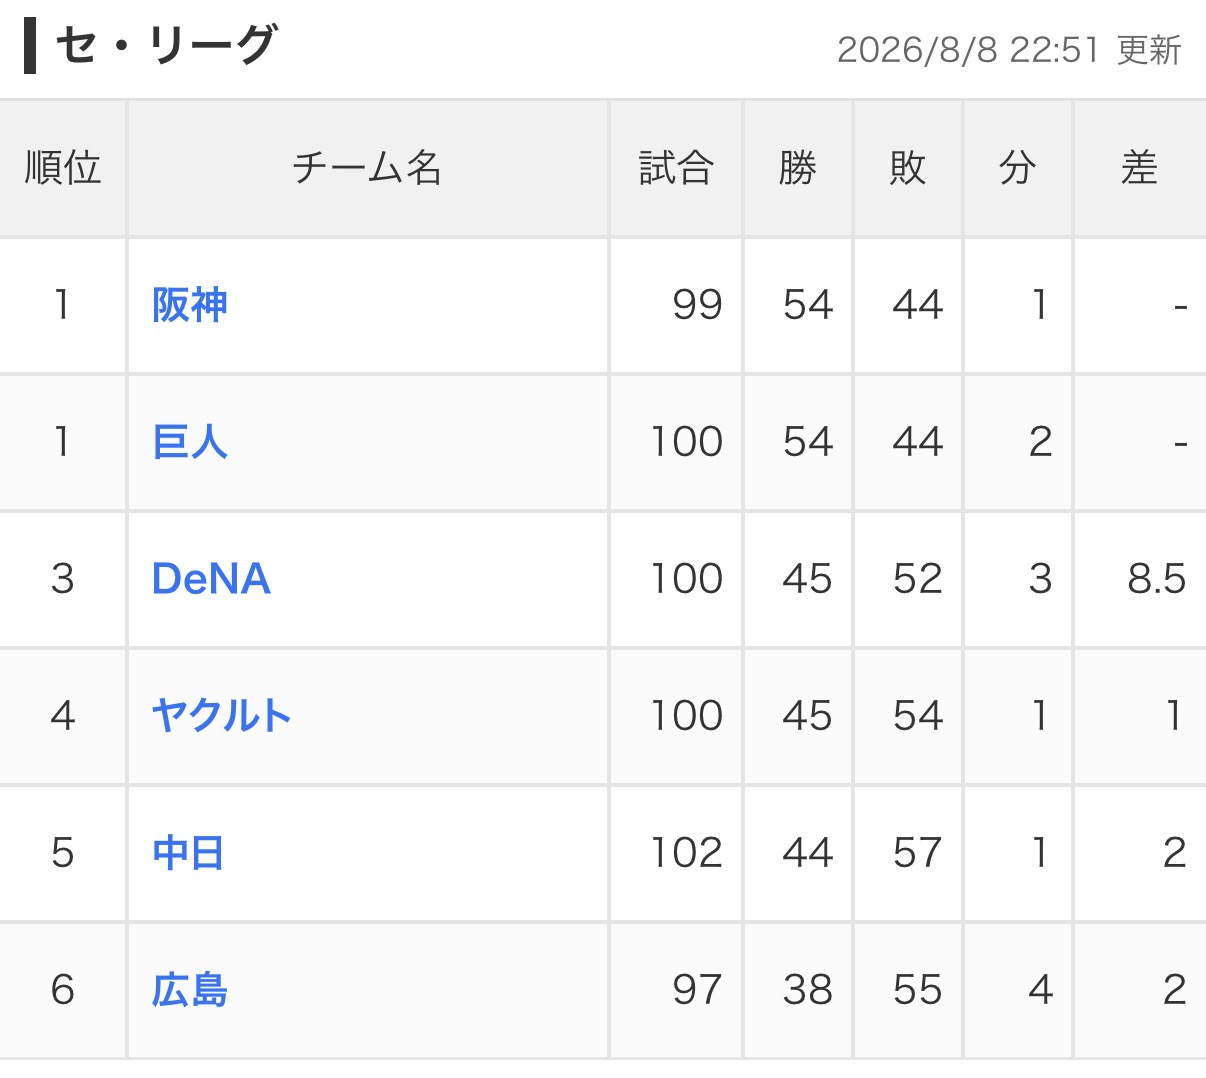Click the セ・リーグ section heading
Image resolution: width=1206 pixels, height=1078 pixels.
(165, 46)
